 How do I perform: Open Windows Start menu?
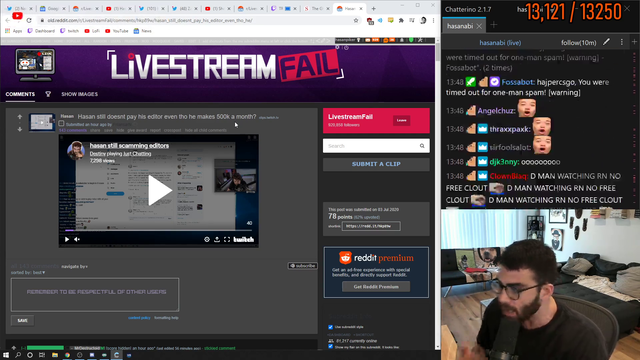(6, 355)
